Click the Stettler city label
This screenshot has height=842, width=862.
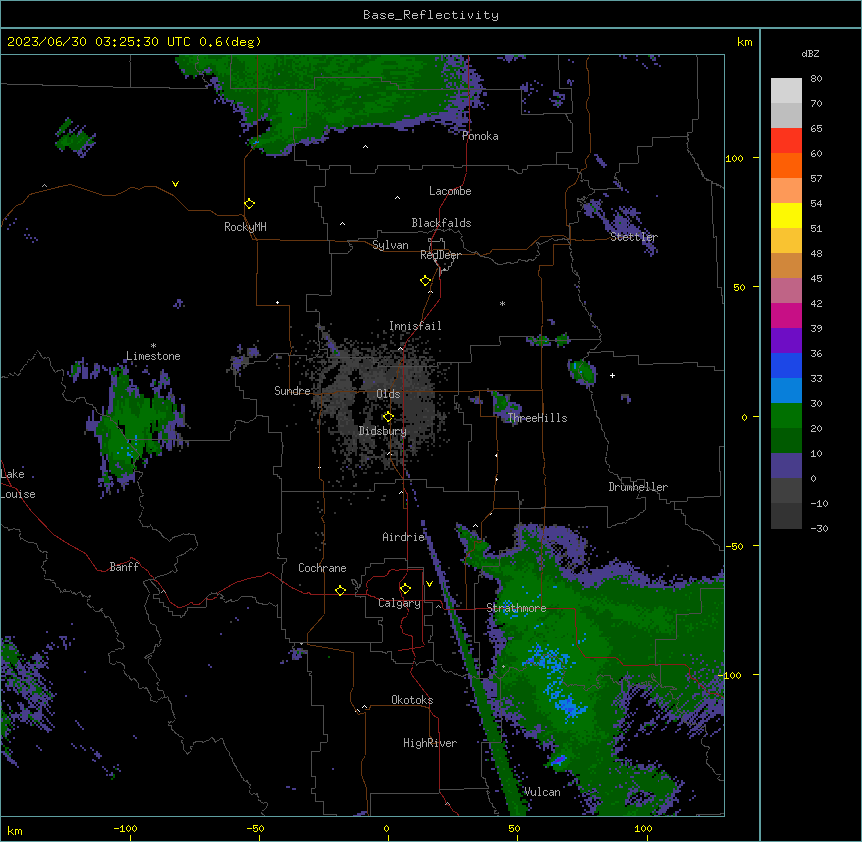click(x=634, y=237)
